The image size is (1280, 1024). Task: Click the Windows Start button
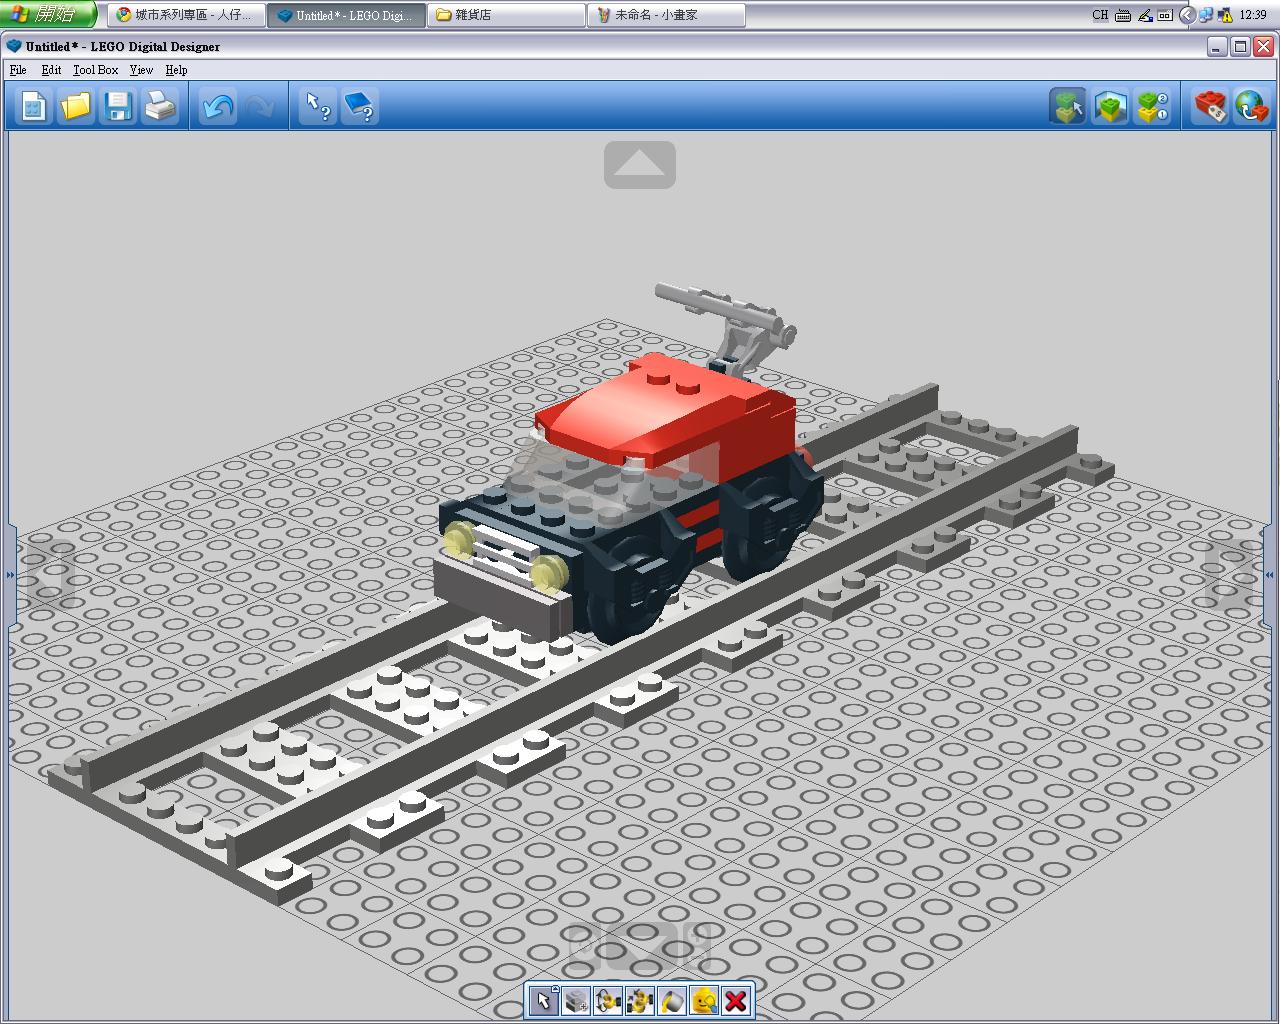pos(48,15)
